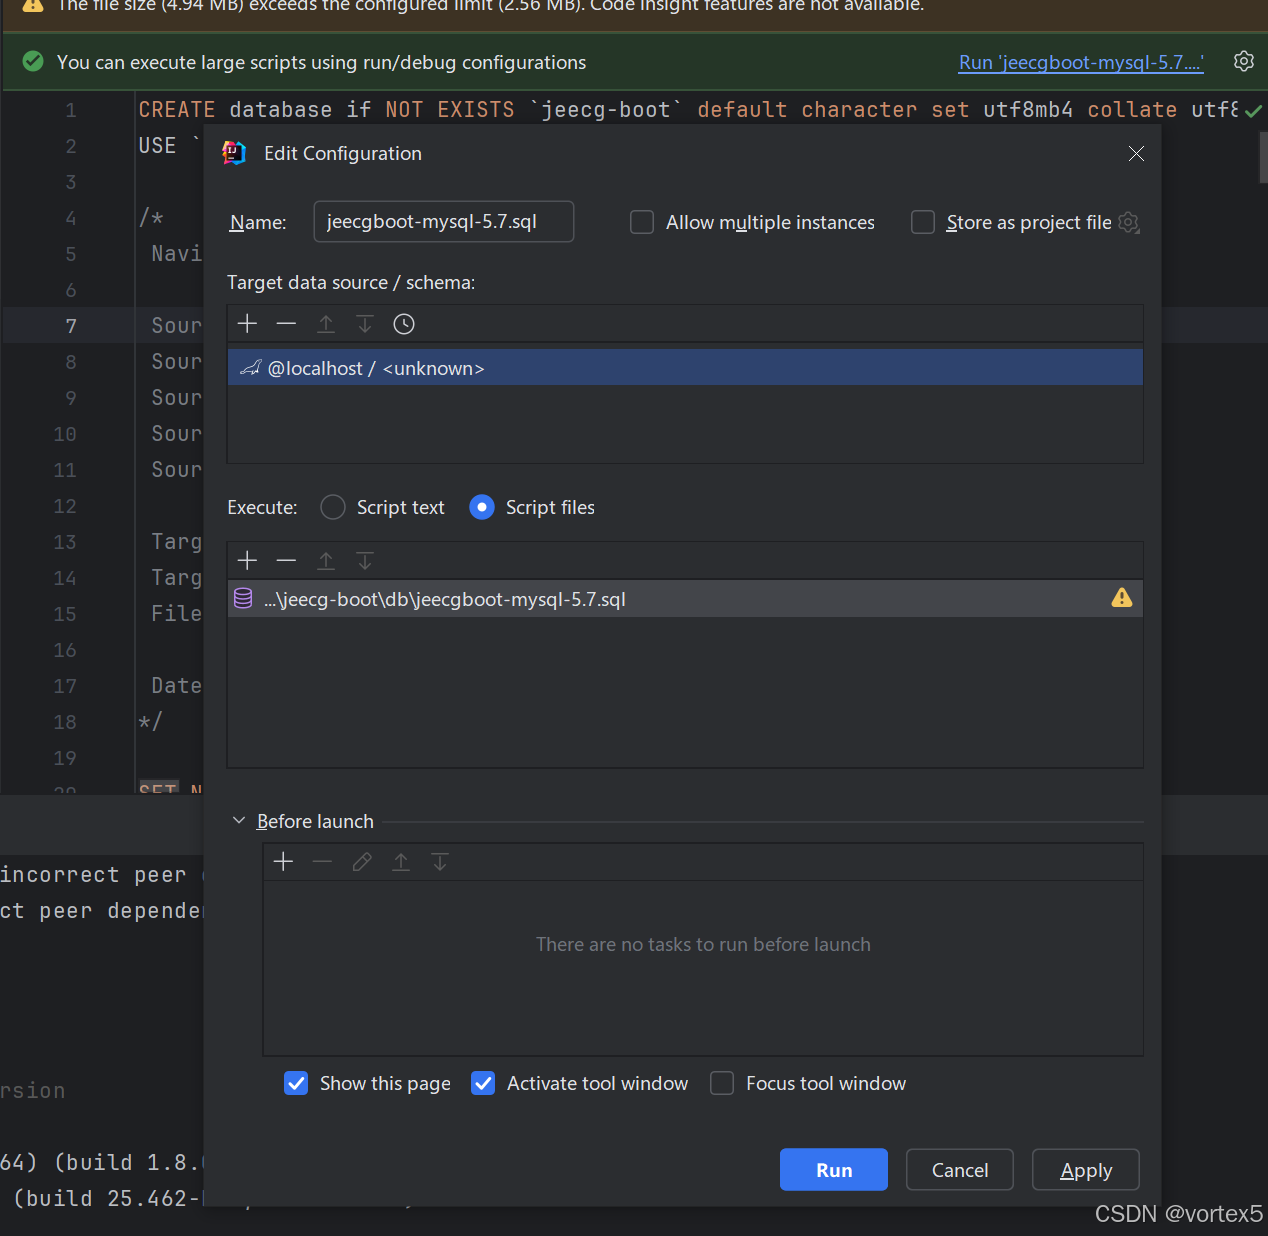Enable Store as project file checkbox

[x=923, y=222]
